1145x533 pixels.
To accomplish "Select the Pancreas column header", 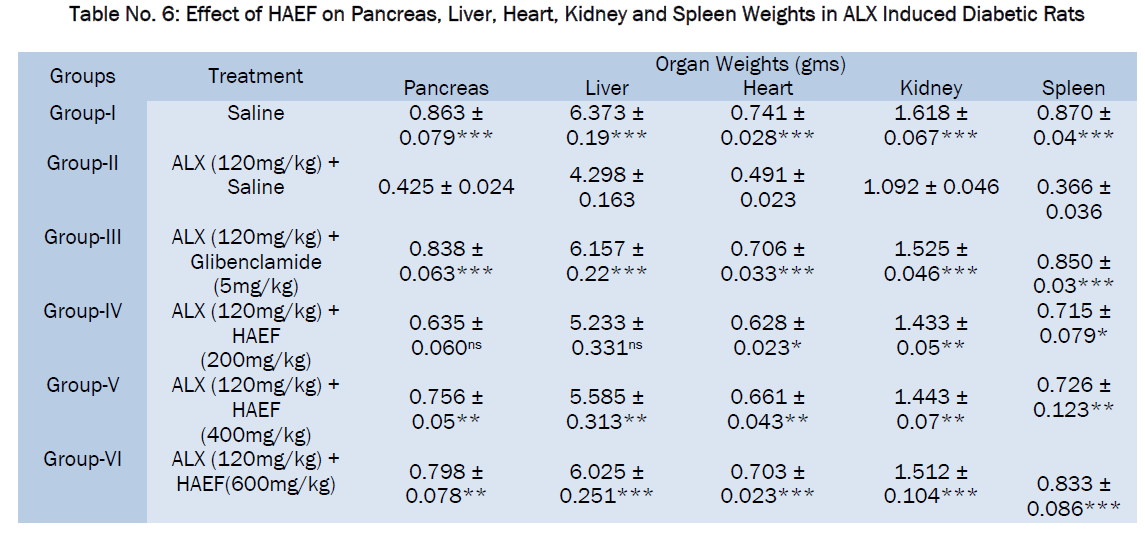I will click(446, 89).
